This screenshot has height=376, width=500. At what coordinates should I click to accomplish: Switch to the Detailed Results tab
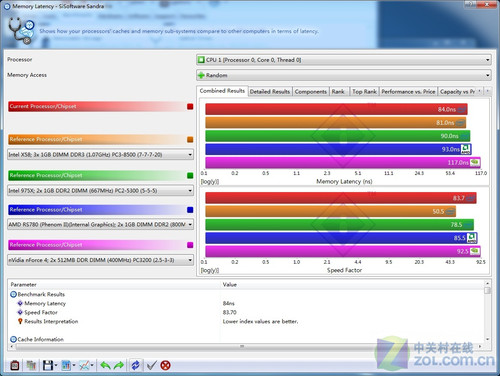click(270, 91)
